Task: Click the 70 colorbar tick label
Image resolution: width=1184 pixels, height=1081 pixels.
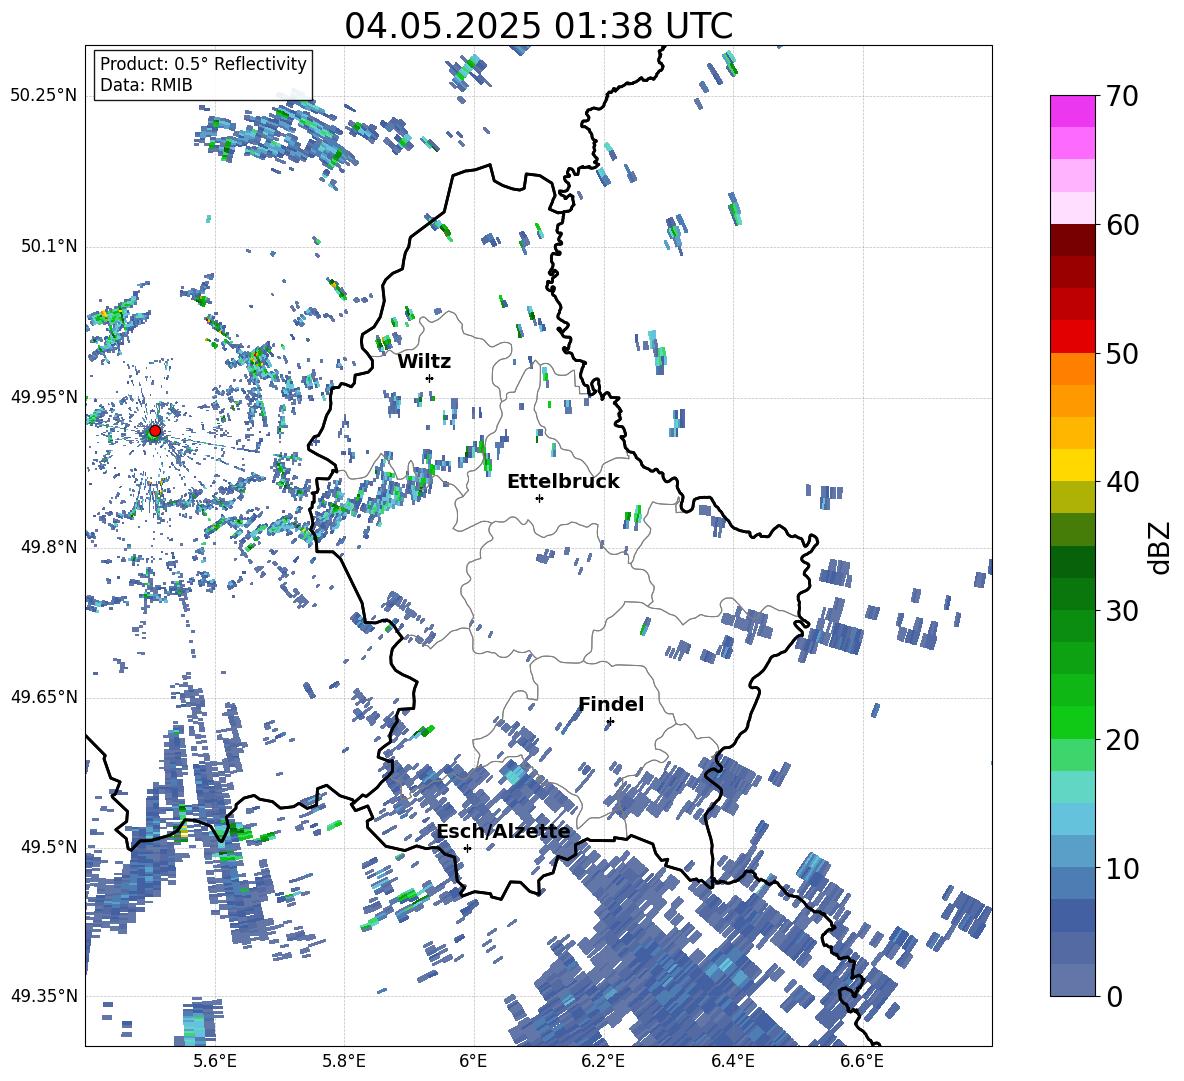Action: point(1121,97)
